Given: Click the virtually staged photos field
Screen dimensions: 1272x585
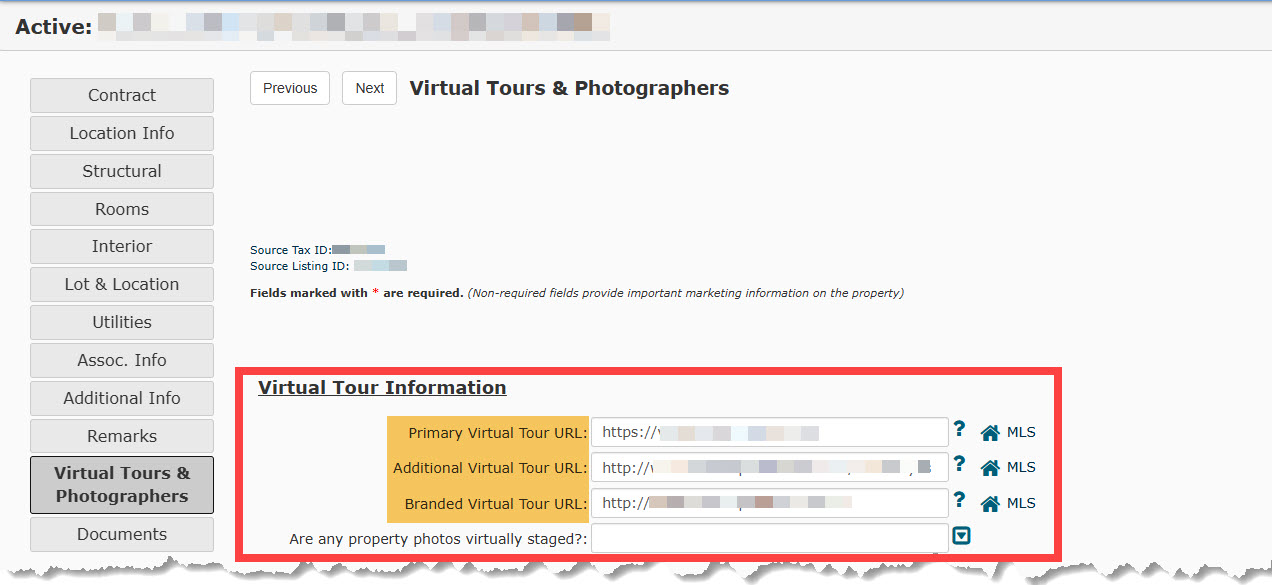Looking at the screenshot, I should pos(769,538).
